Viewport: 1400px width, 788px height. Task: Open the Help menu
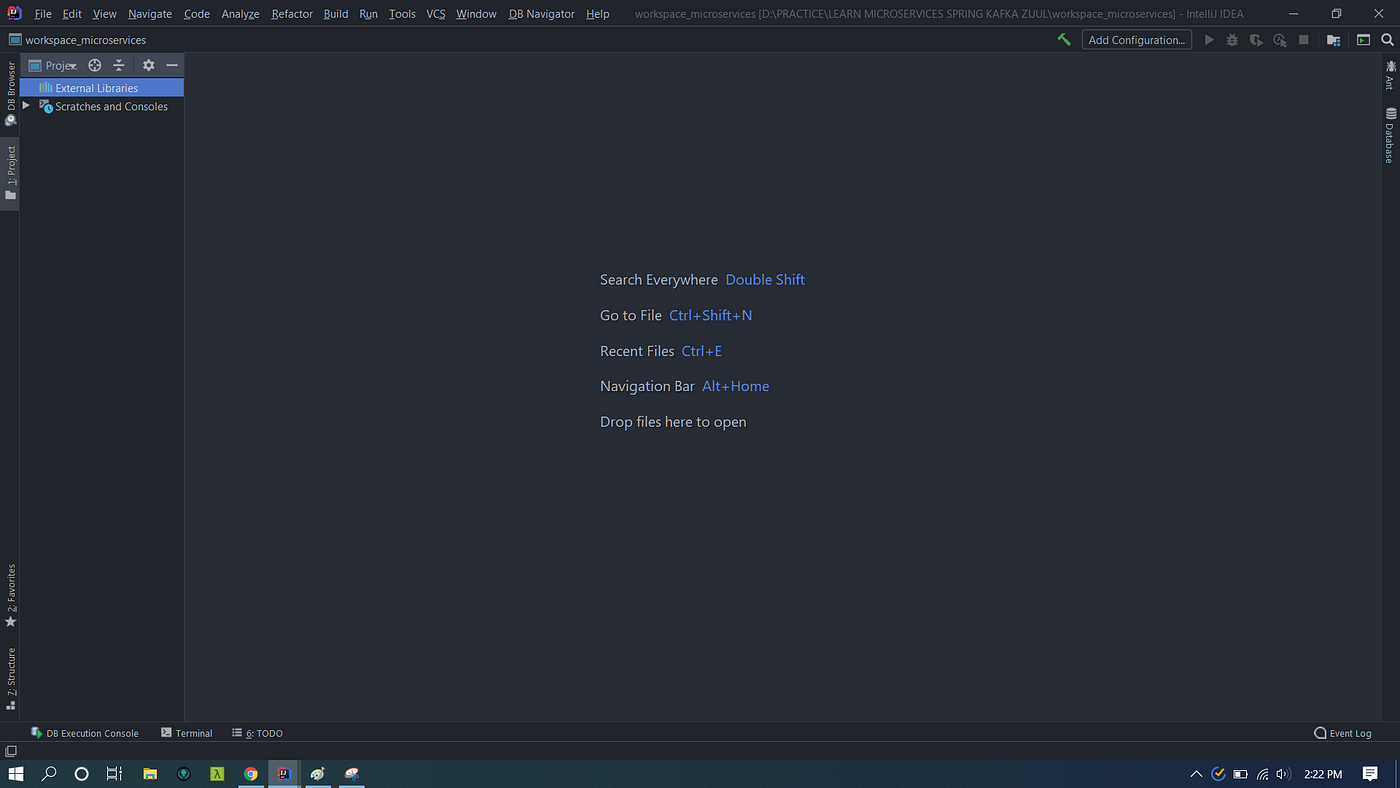598,14
